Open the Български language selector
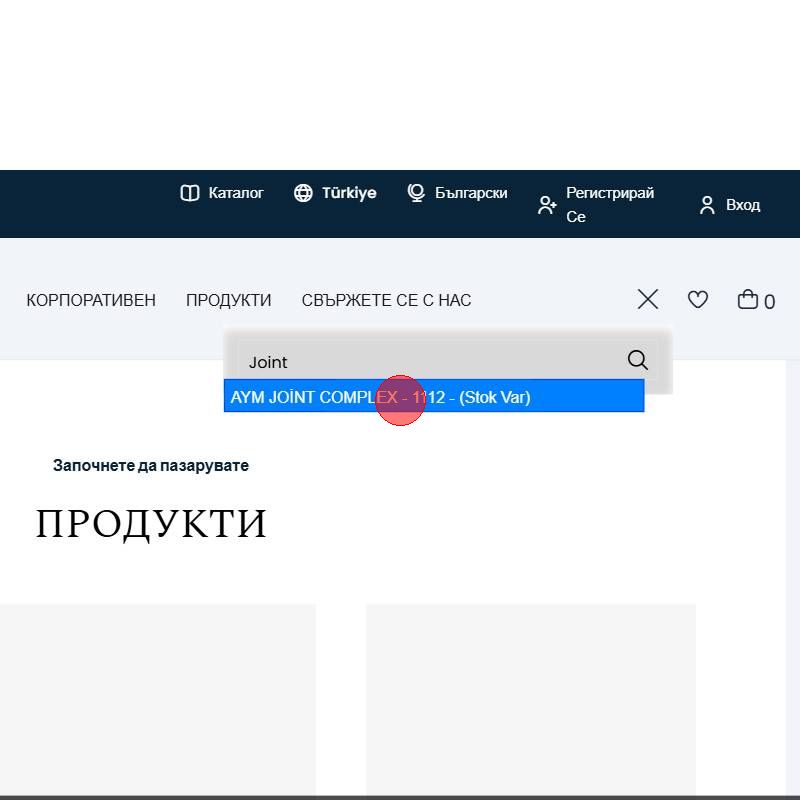Image resolution: width=800 pixels, height=800 pixels. tap(471, 193)
